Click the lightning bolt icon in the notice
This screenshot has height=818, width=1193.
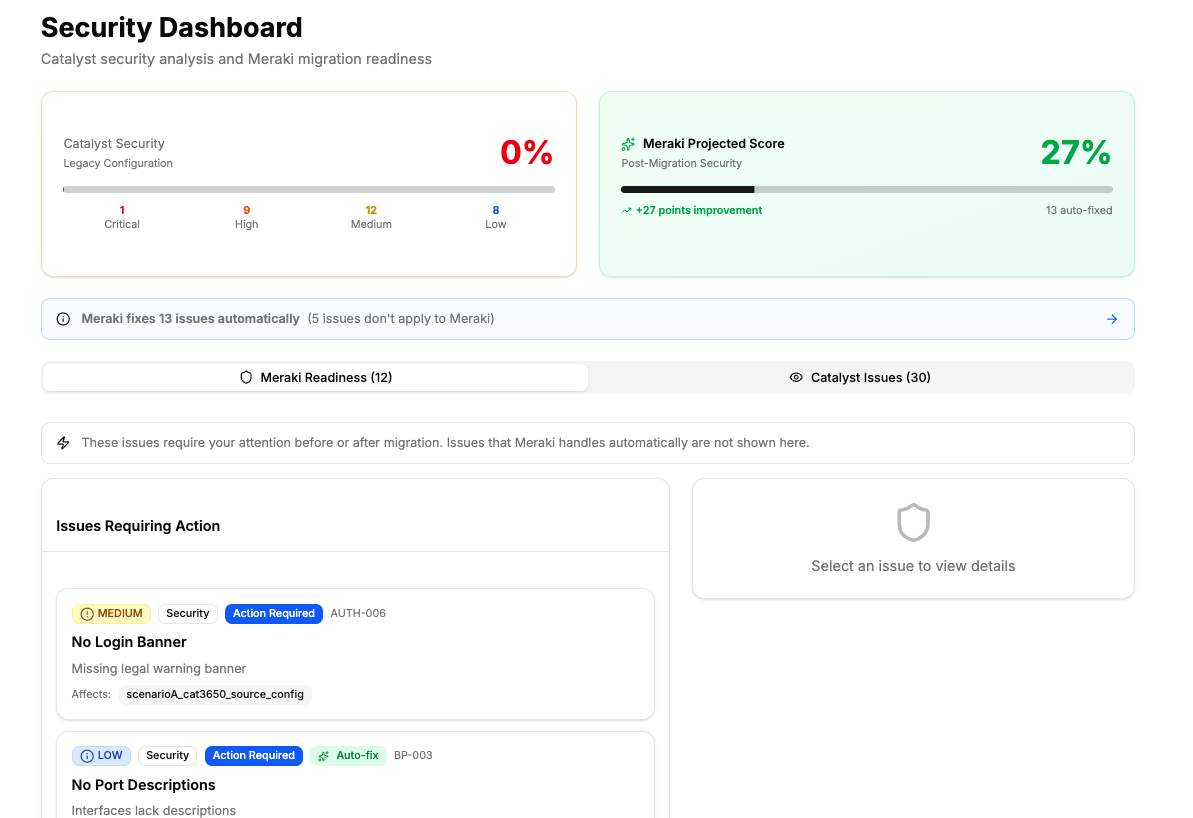[x=63, y=443]
